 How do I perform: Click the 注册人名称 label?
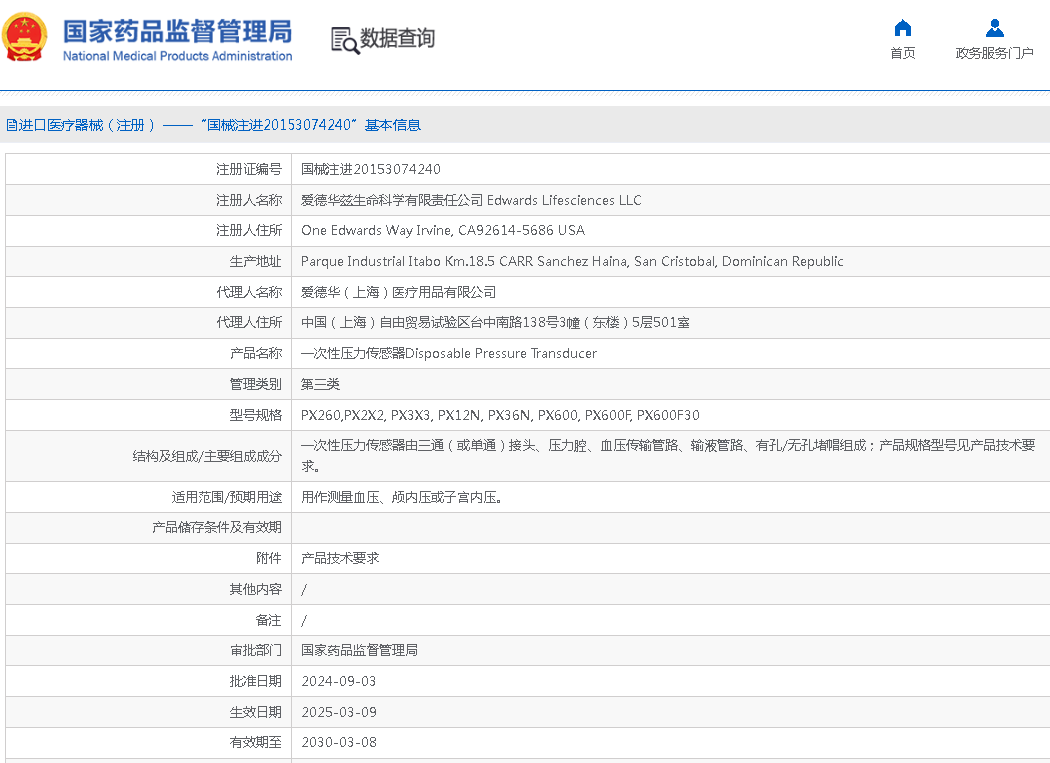point(249,200)
